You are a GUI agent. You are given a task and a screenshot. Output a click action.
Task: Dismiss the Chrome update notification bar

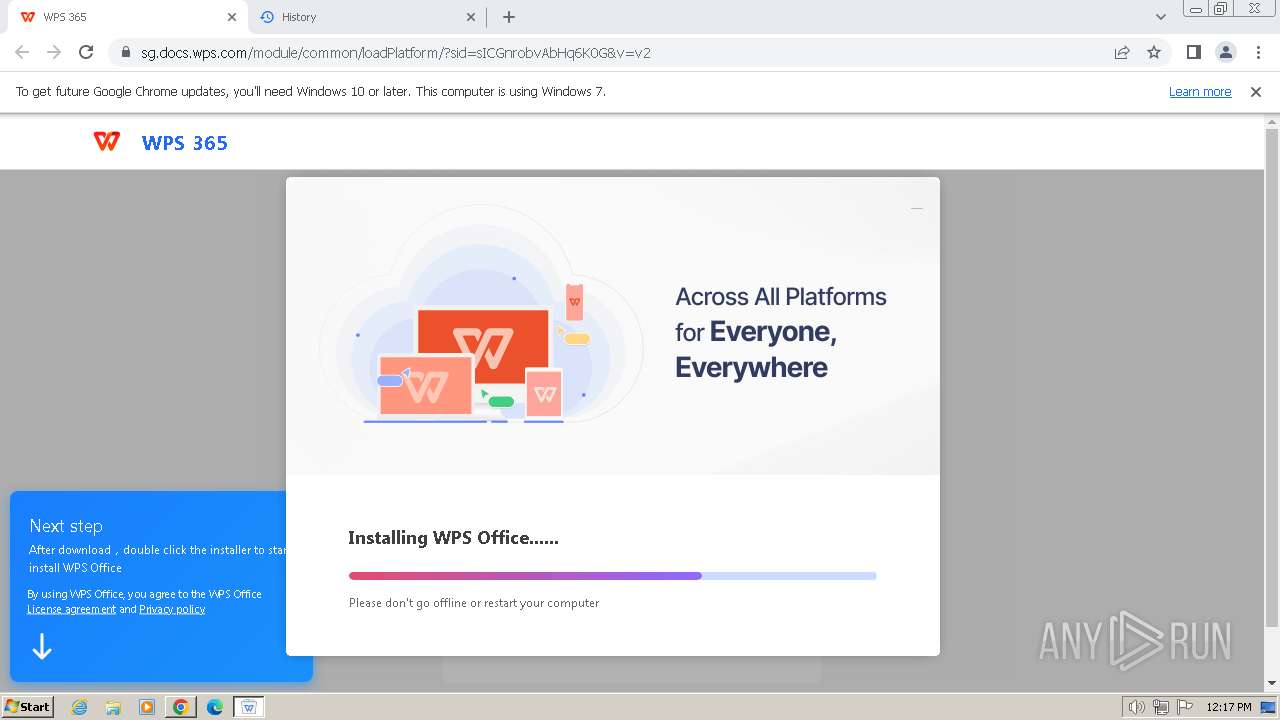point(1256,92)
